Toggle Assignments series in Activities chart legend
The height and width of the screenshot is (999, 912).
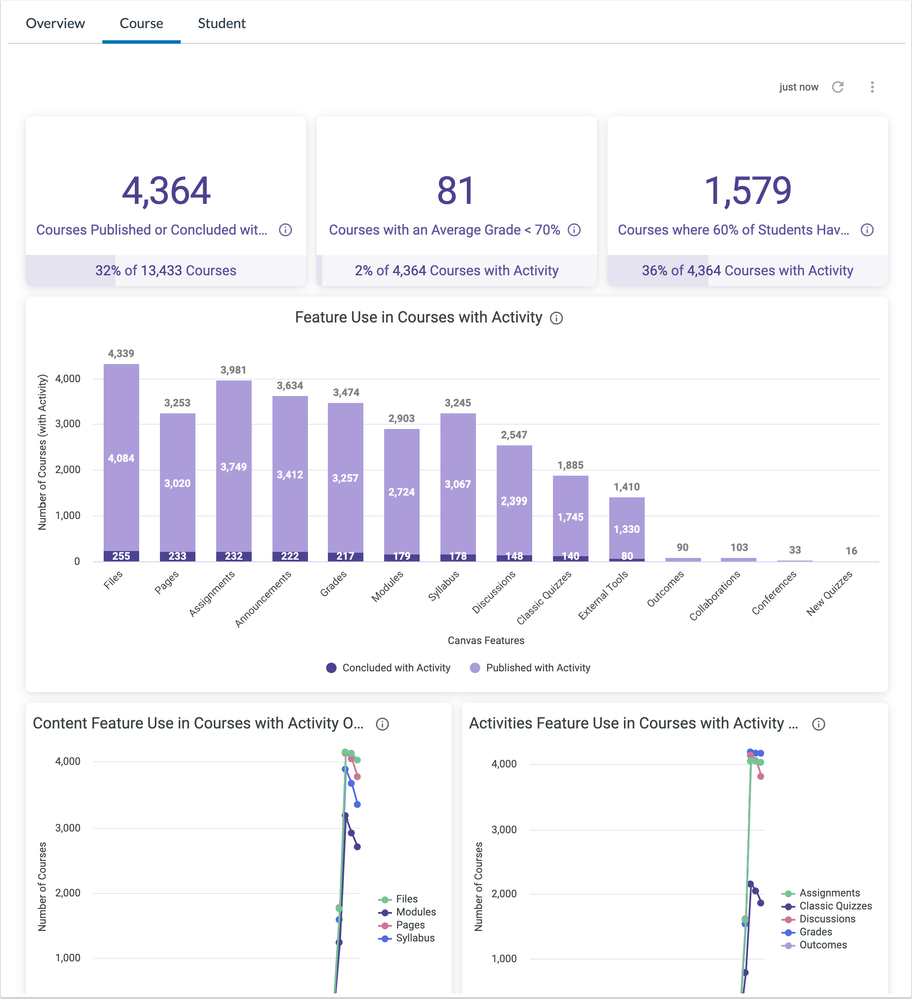coord(821,893)
